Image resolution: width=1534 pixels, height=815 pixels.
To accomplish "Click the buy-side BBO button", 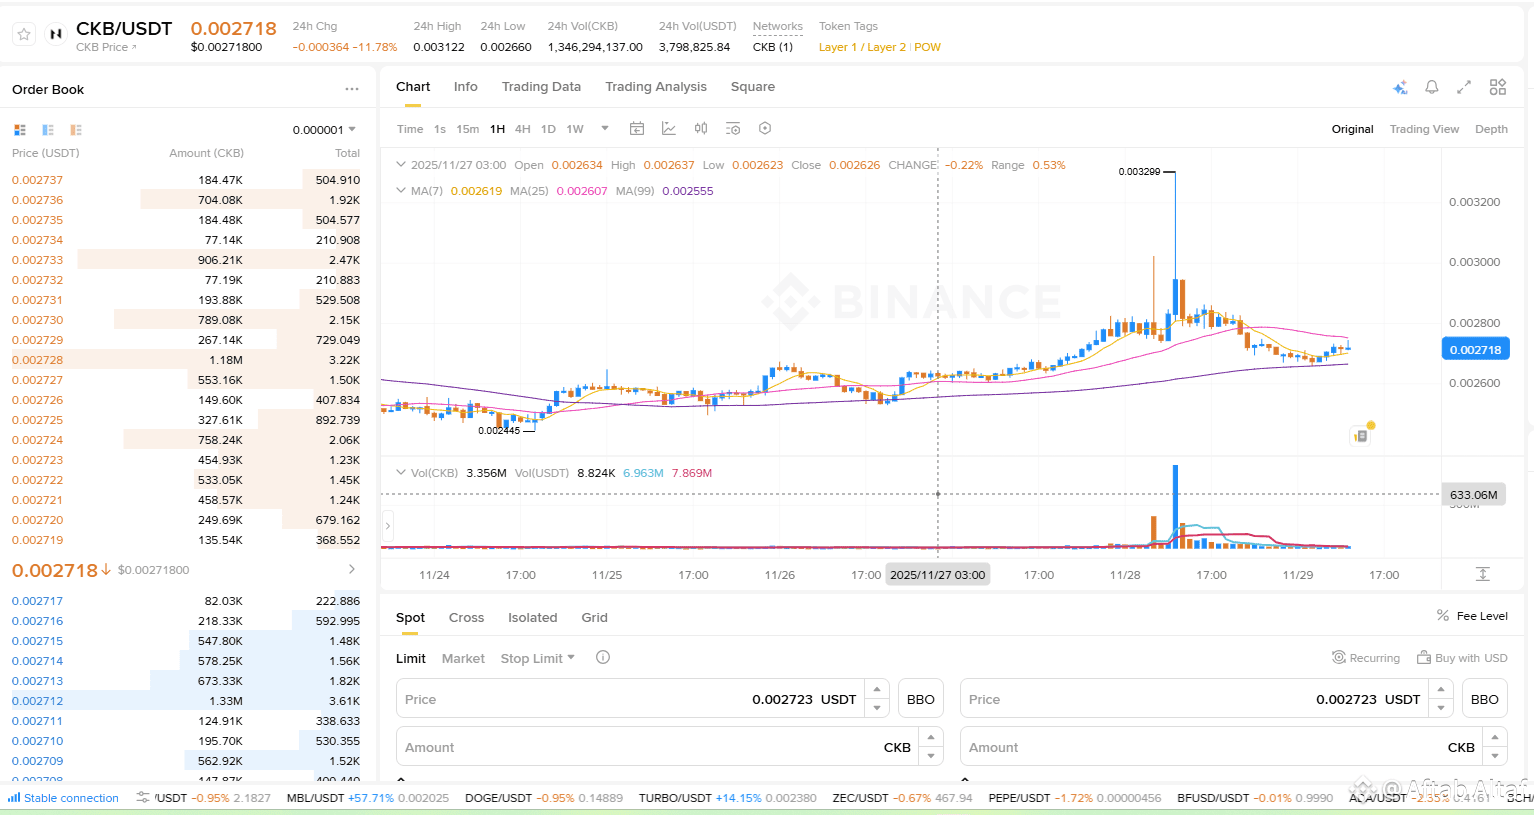I will (921, 699).
